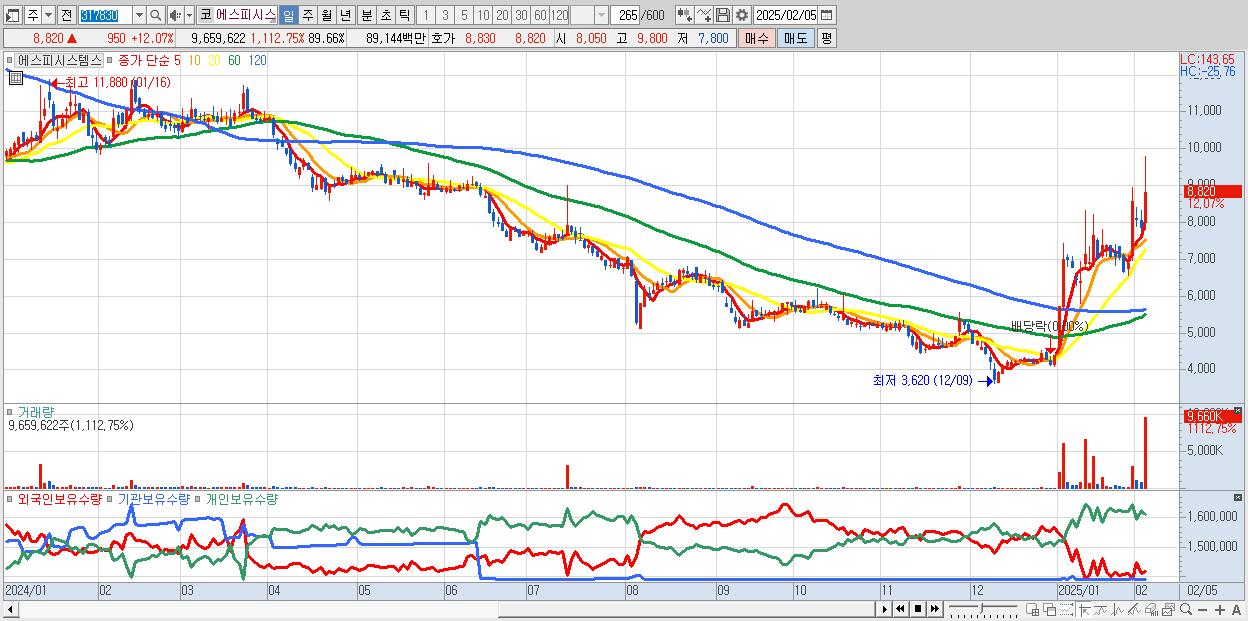1248x621 pixels.
Task: Click the play button in bottom bar
Action: point(884,609)
